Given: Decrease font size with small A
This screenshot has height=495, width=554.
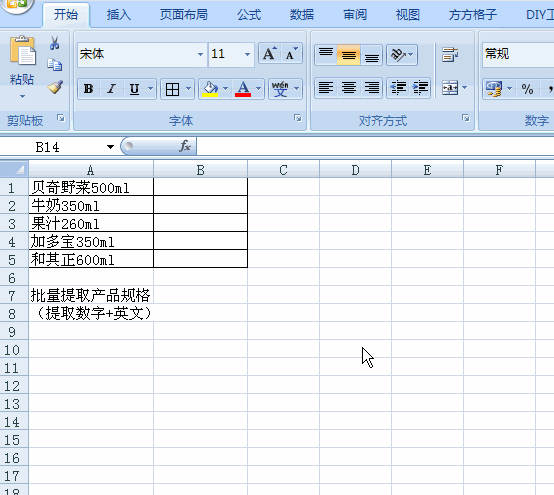Looking at the screenshot, I should (x=291, y=54).
